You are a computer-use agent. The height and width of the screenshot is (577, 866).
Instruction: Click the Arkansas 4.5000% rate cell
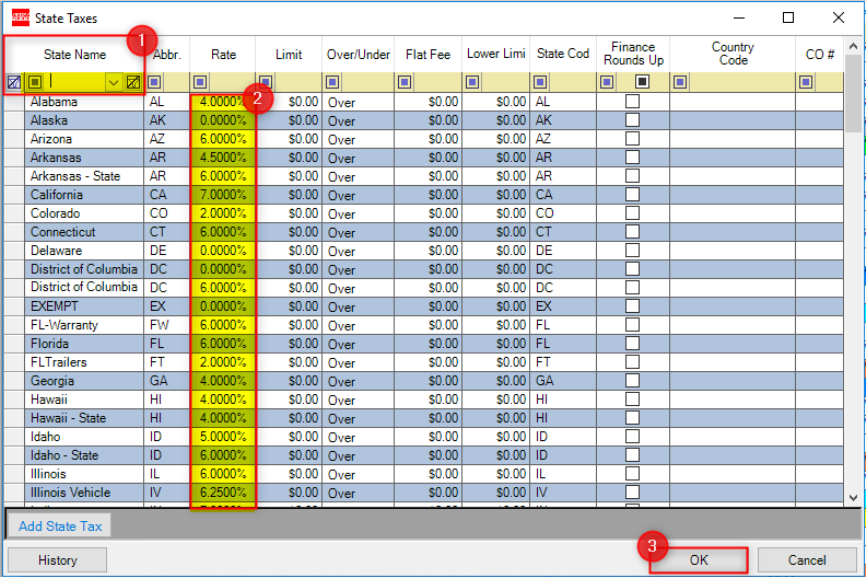tap(223, 157)
